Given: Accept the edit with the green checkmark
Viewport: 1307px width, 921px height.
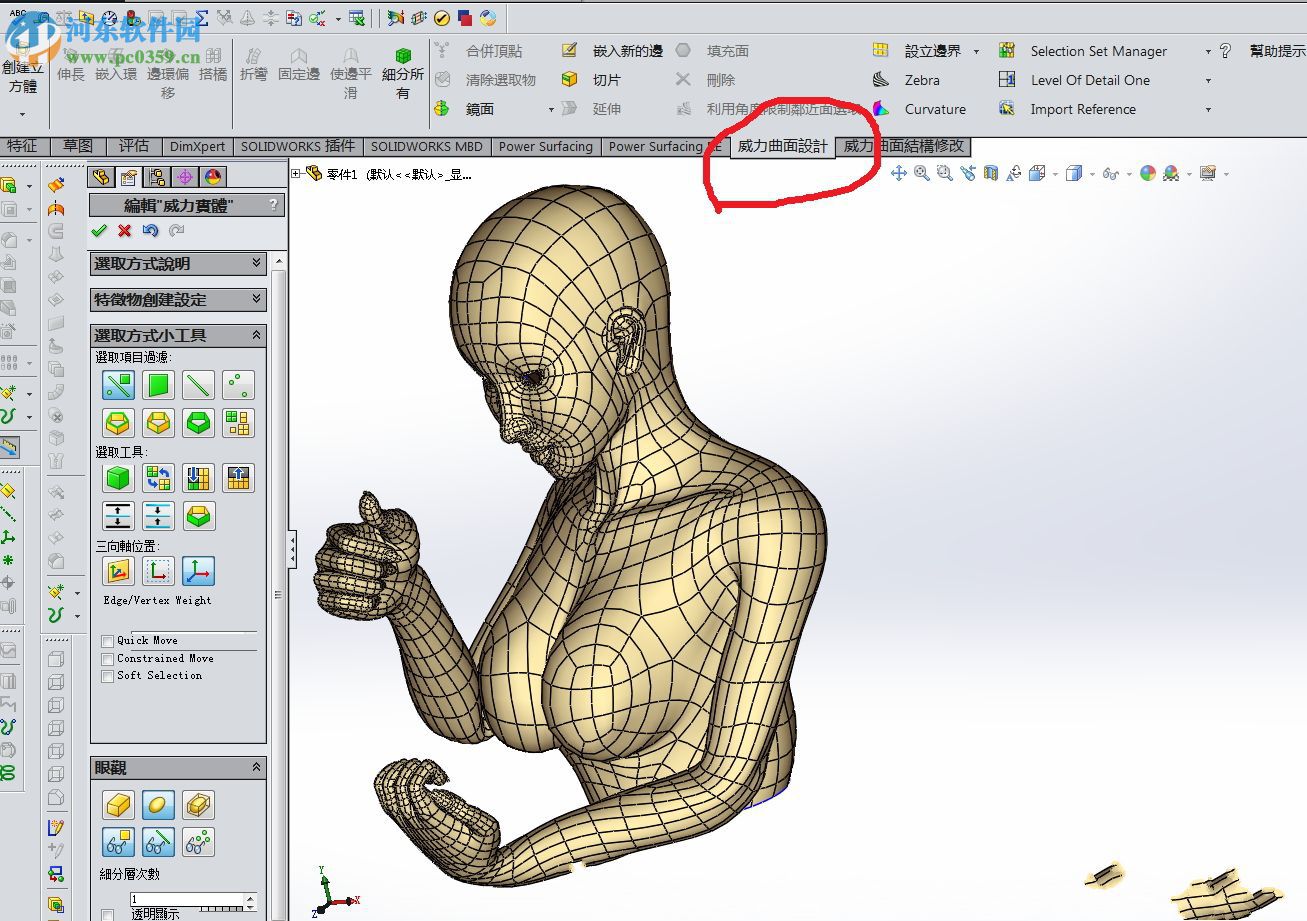Looking at the screenshot, I should pyautogui.click(x=98, y=231).
